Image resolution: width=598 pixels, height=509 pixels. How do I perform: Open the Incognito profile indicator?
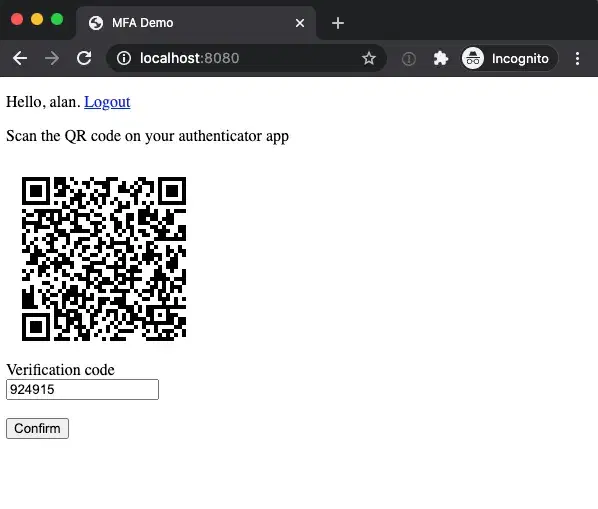[x=509, y=58]
